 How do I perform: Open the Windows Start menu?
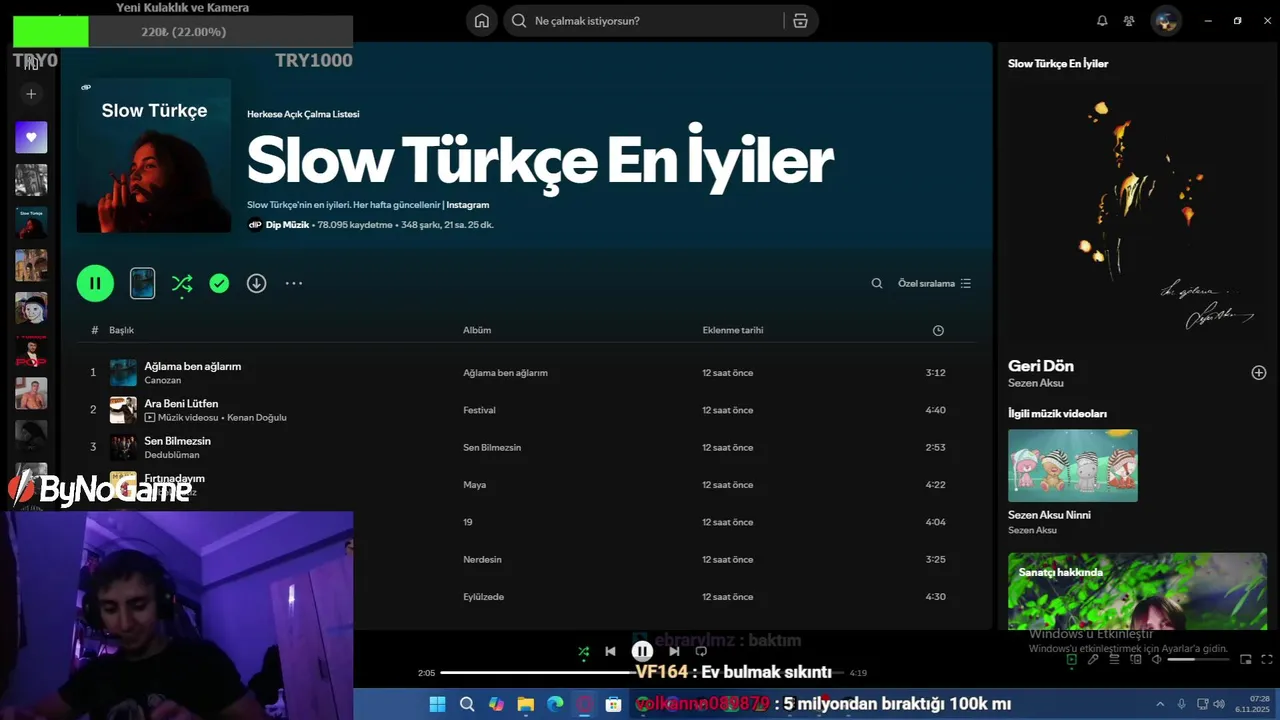[438, 704]
